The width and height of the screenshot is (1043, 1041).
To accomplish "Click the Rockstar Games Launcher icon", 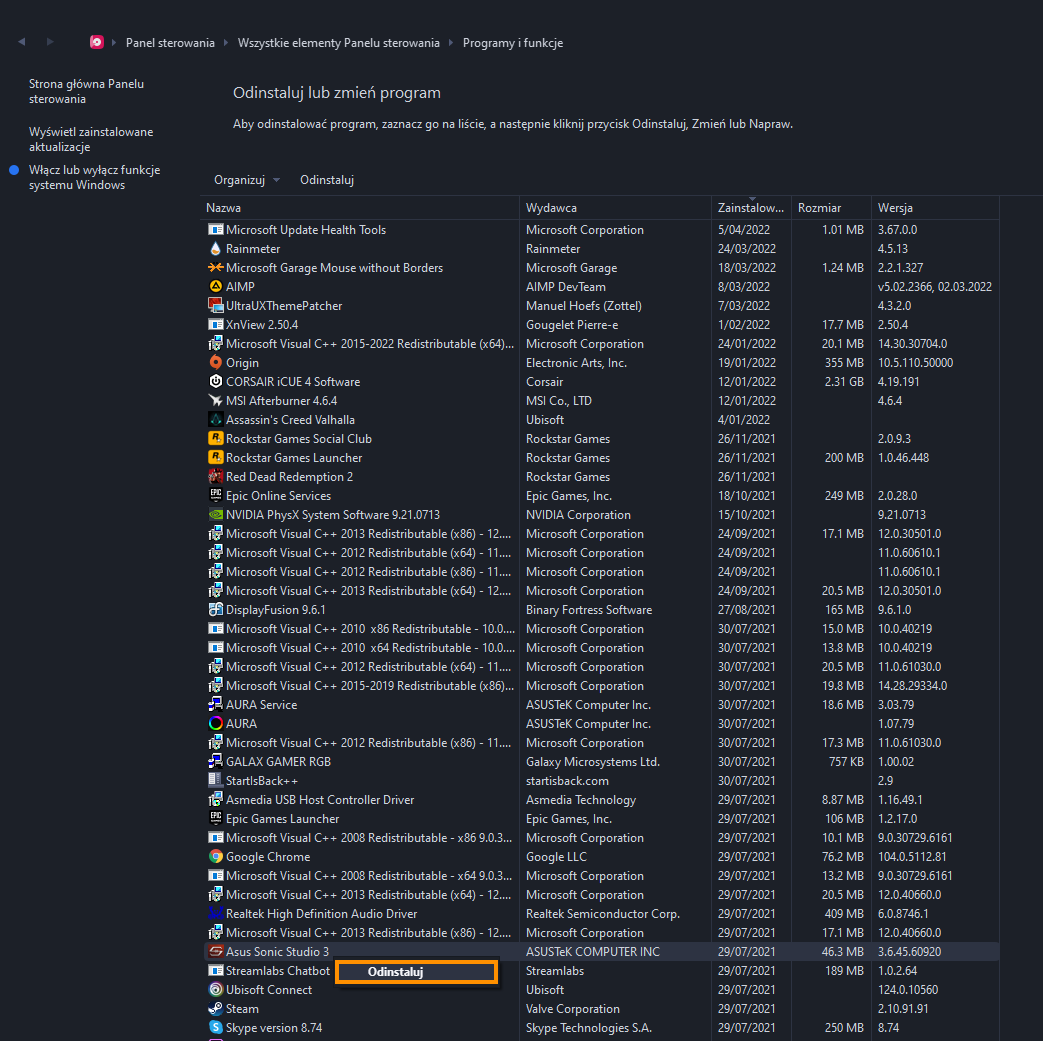I will 215,458.
